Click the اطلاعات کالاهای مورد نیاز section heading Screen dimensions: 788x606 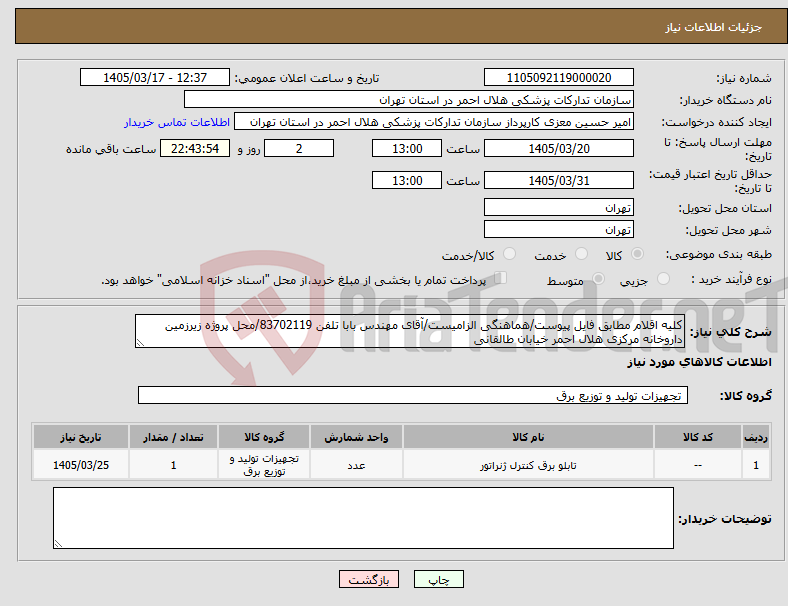[699, 362]
